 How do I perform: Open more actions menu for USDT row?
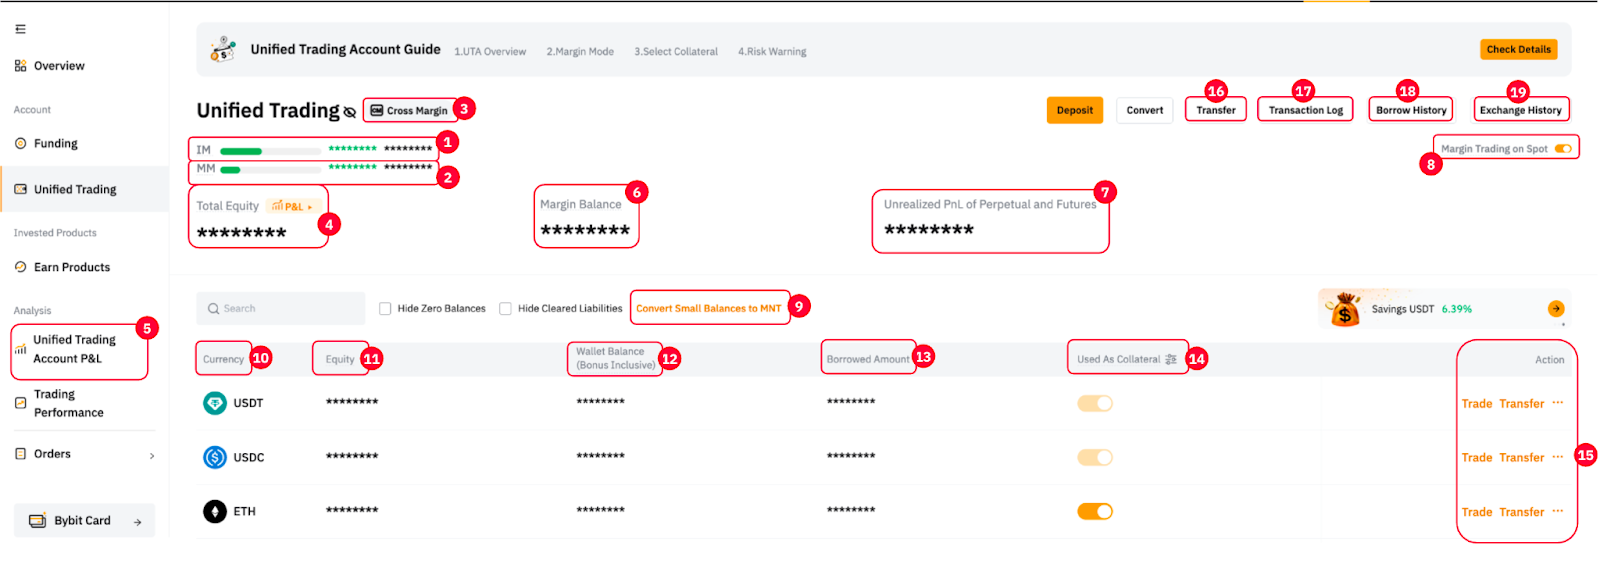[x=1558, y=403]
